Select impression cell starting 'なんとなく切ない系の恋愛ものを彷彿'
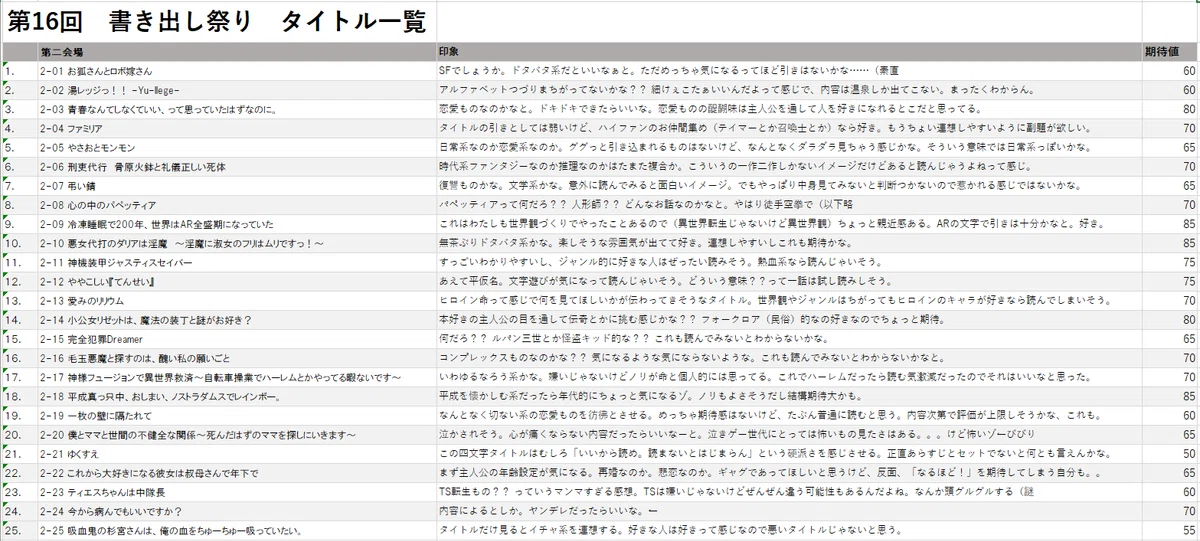Screen dimensions: 1200x541 [x=789, y=415]
